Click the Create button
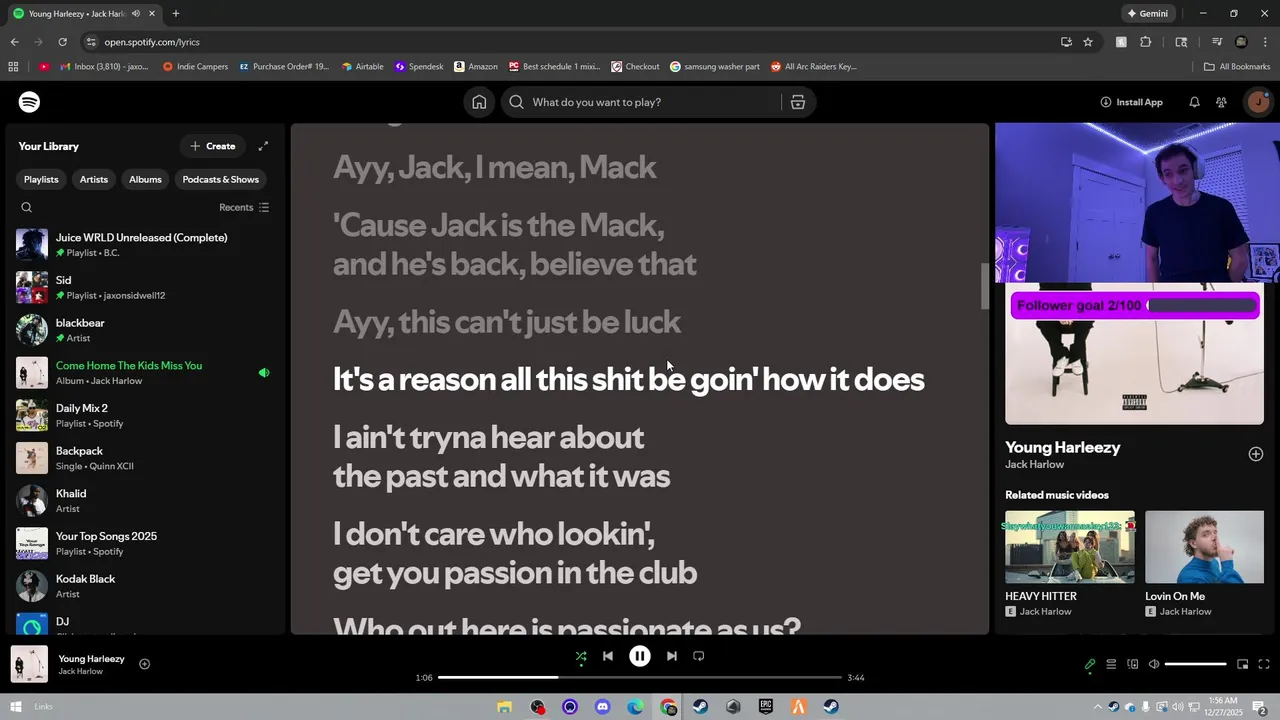The image size is (1280, 720). 212,146
